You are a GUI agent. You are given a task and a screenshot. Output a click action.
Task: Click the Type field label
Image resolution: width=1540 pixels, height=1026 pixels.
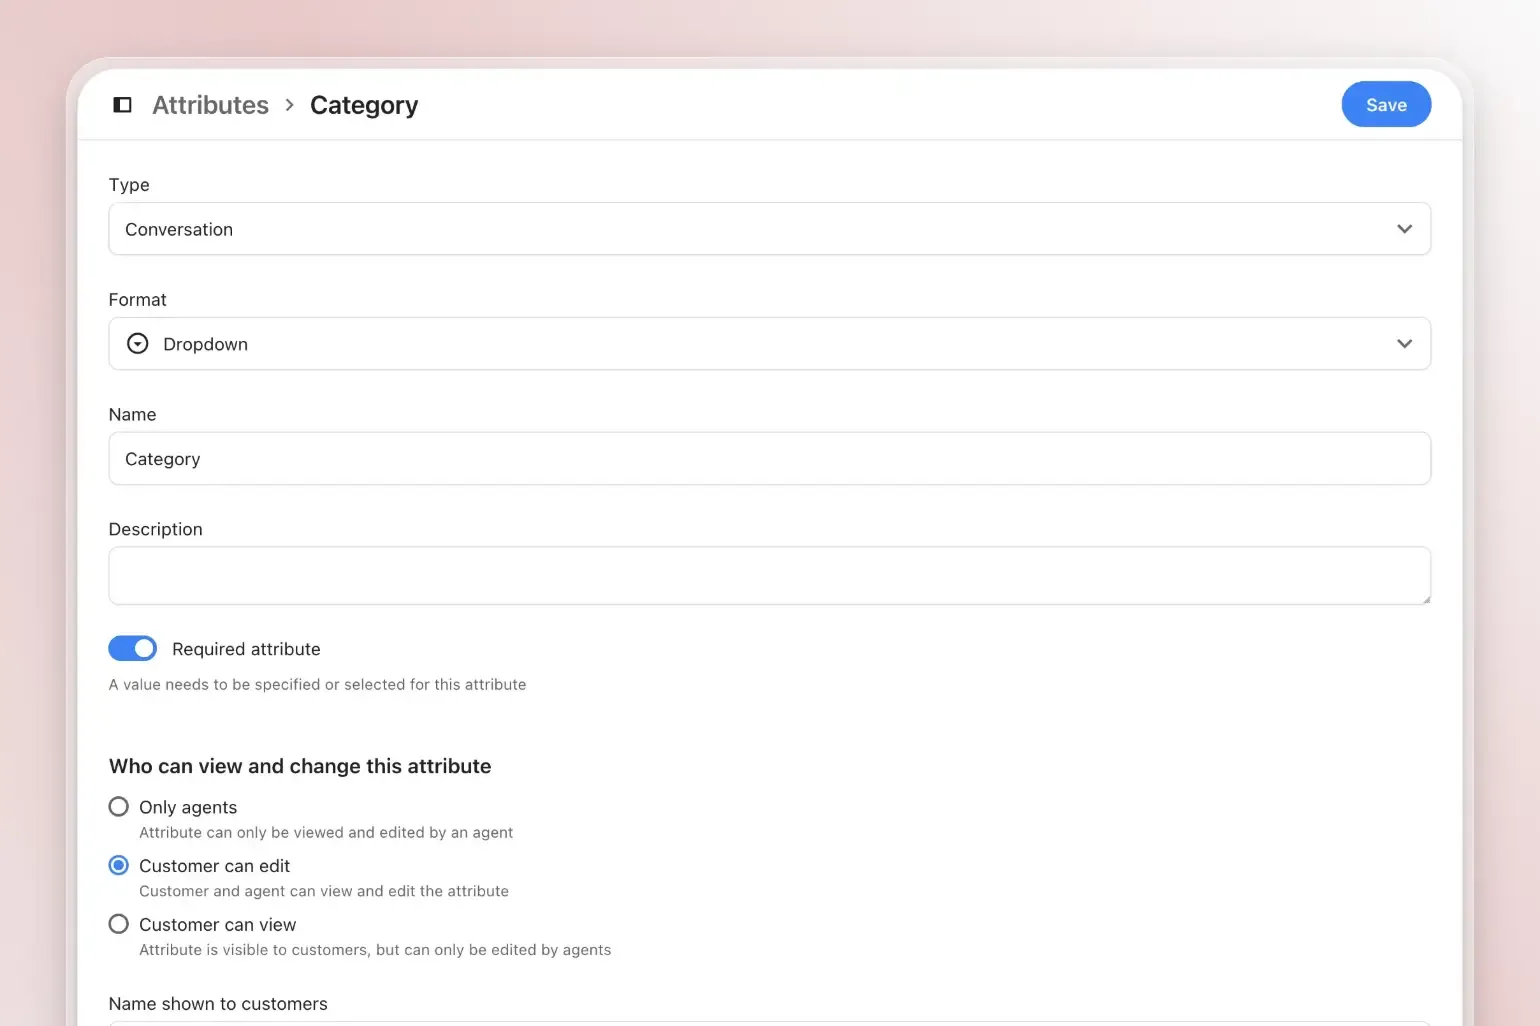pyautogui.click(x=129, y=185)
